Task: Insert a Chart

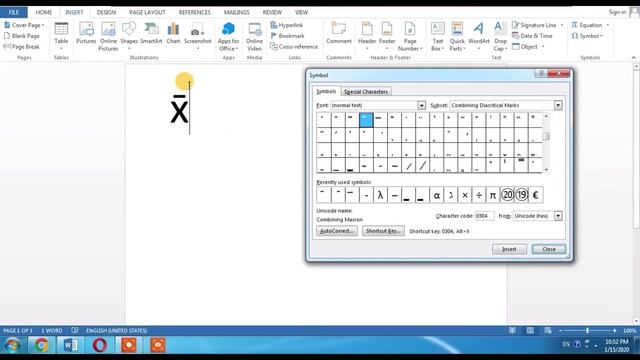Action: coord(173,33)
